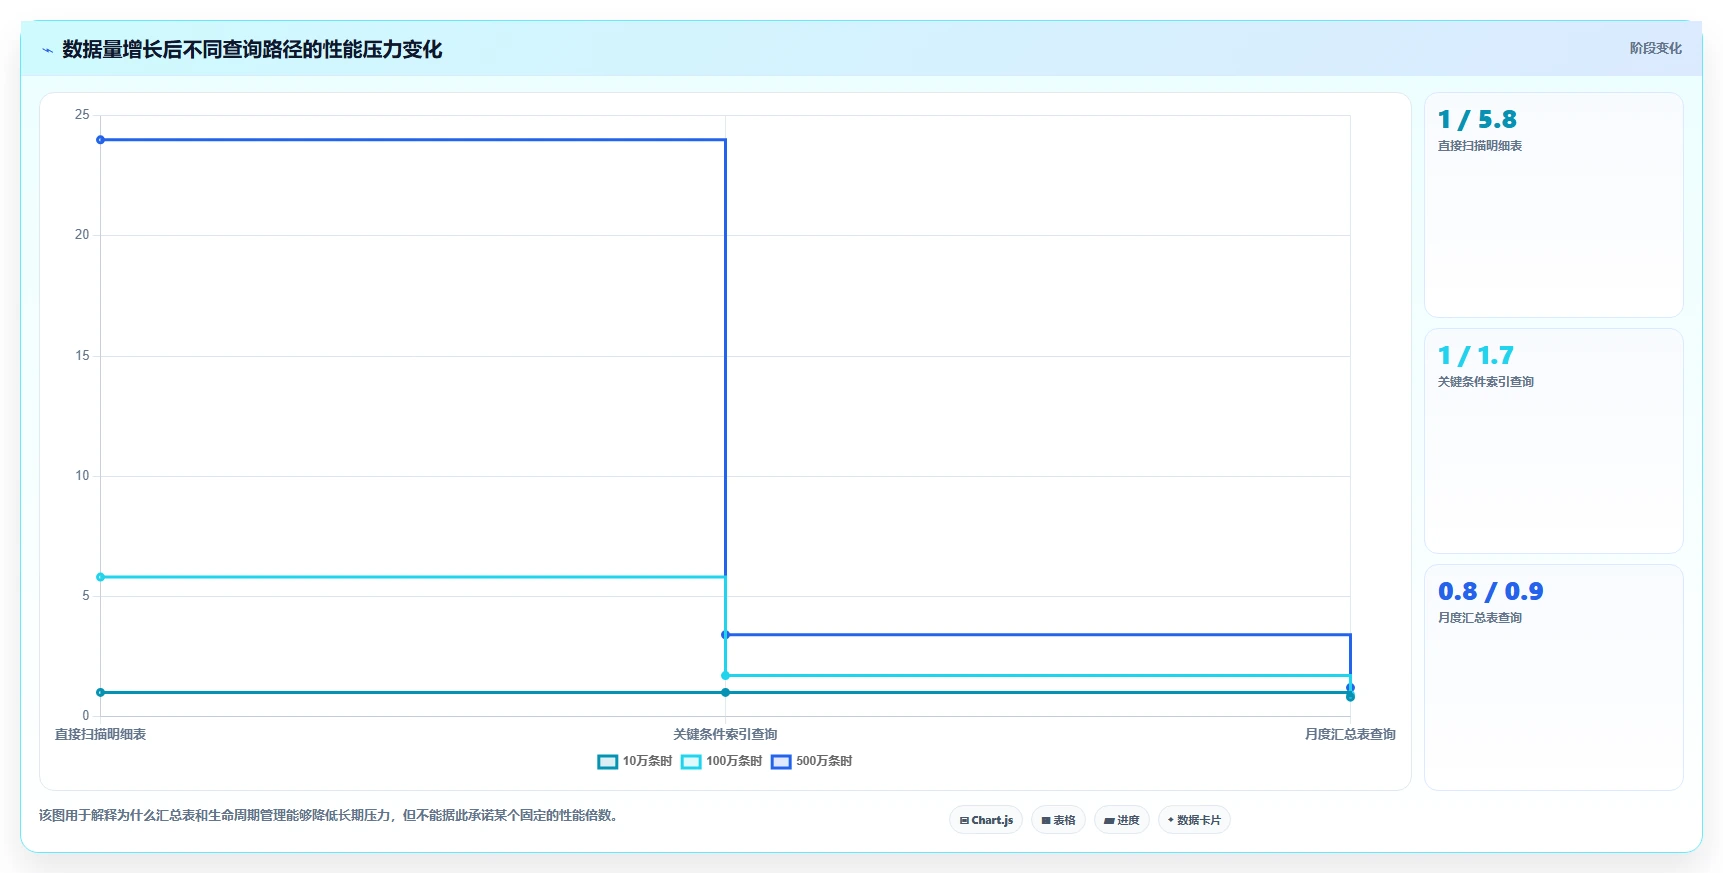
Task: Click the Chart.js pill button
Action: [985, 820]
